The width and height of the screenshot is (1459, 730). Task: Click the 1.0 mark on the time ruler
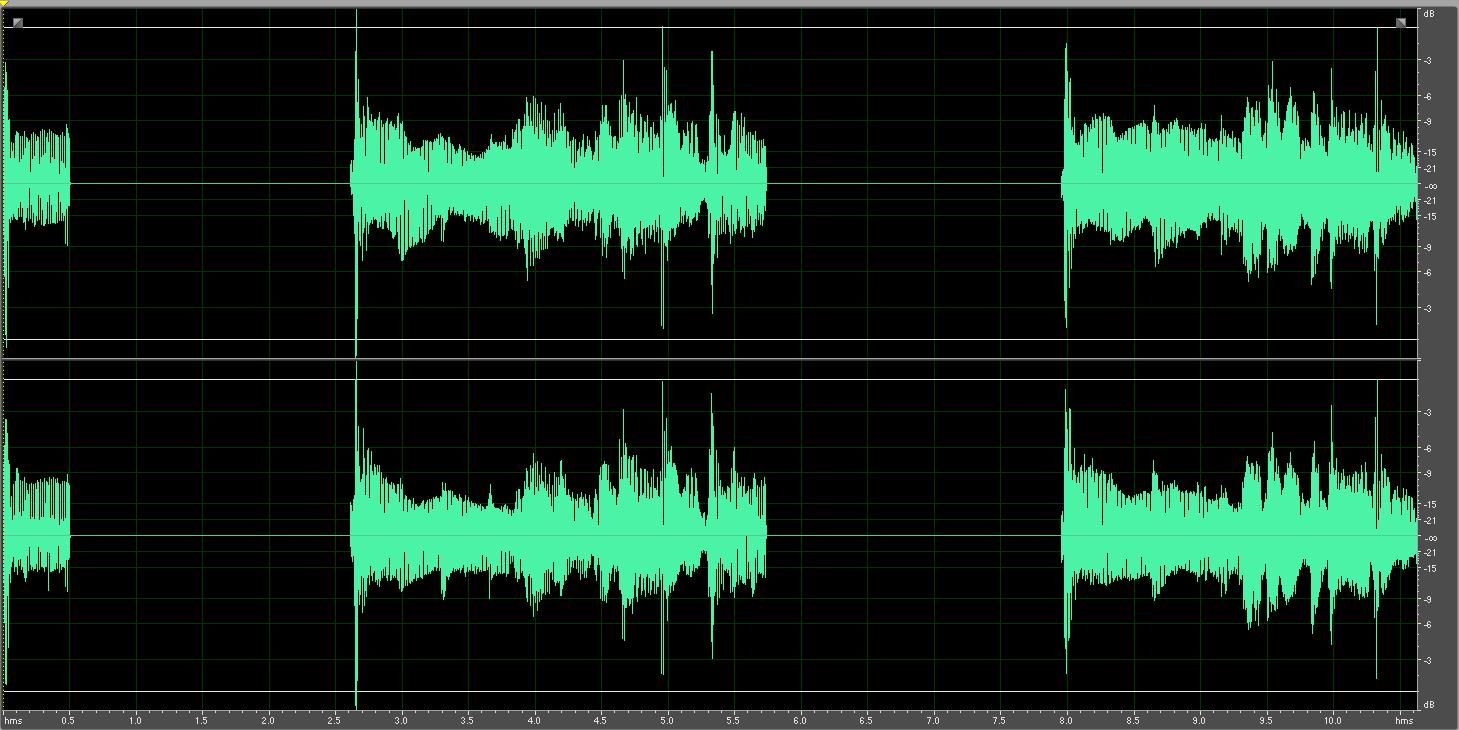(135, 720)
